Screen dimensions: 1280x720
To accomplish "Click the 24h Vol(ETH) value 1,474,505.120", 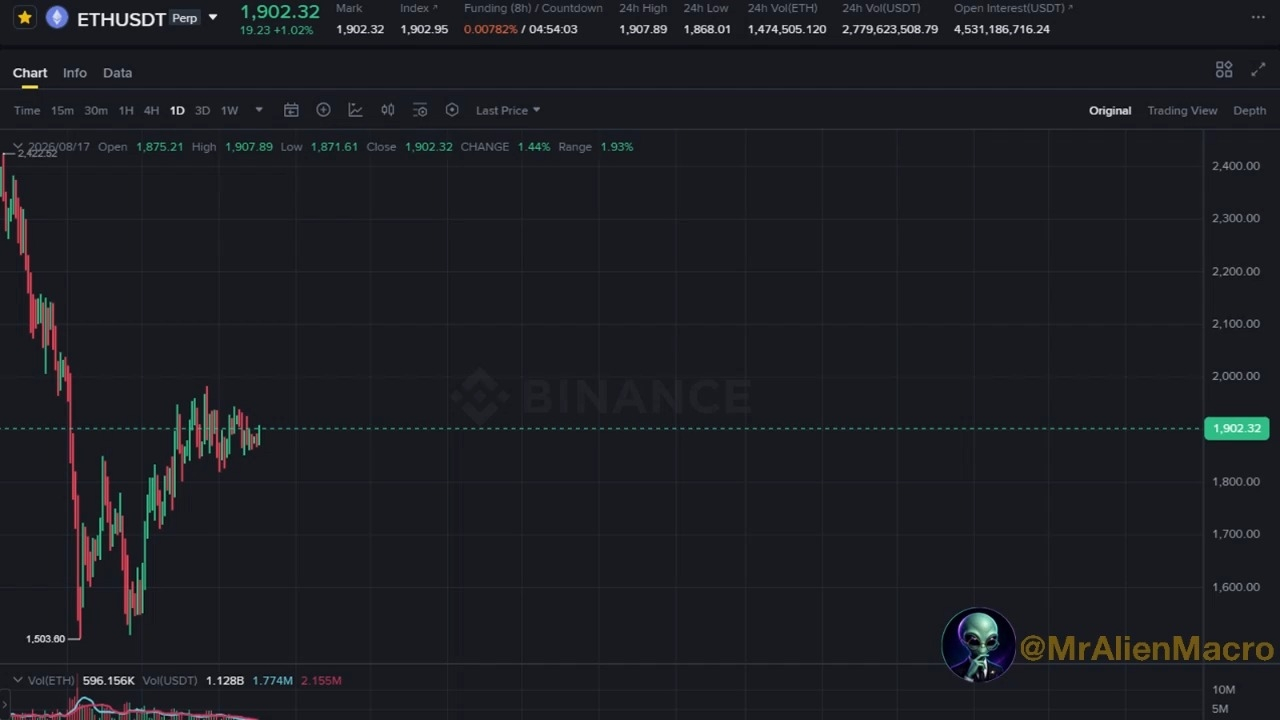I will 787,29.
